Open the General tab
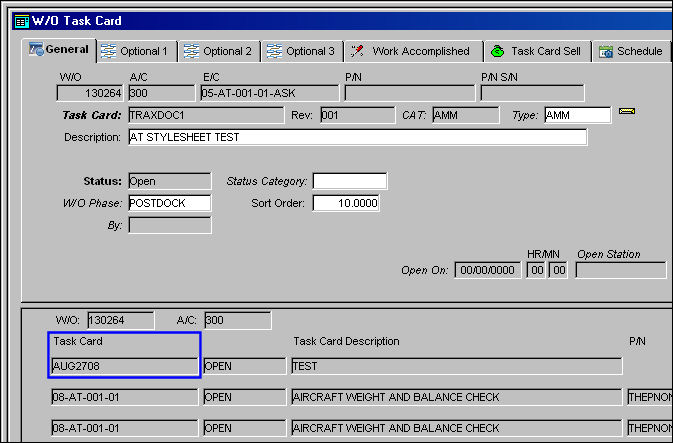Screen dimensions: 673x443 coord(59,50)
